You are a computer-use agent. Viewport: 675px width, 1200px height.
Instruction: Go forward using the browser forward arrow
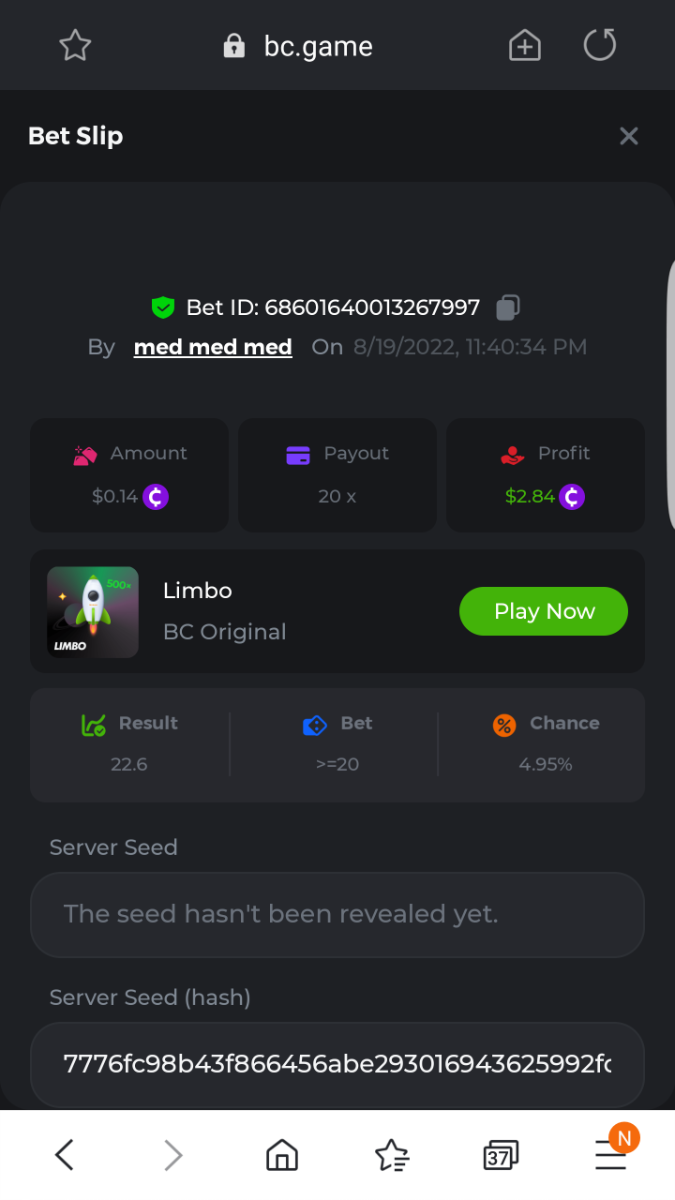174,1156
